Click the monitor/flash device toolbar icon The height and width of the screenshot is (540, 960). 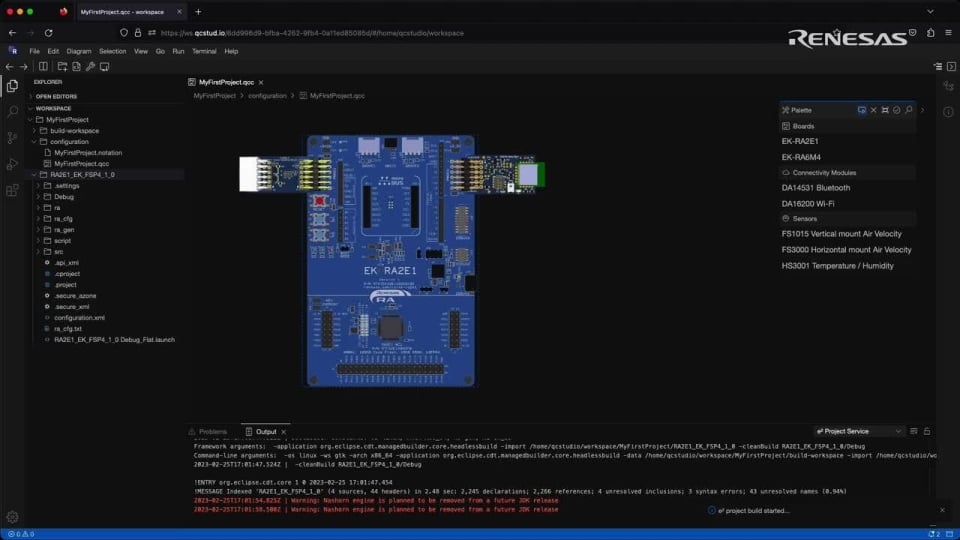point(105,67)
